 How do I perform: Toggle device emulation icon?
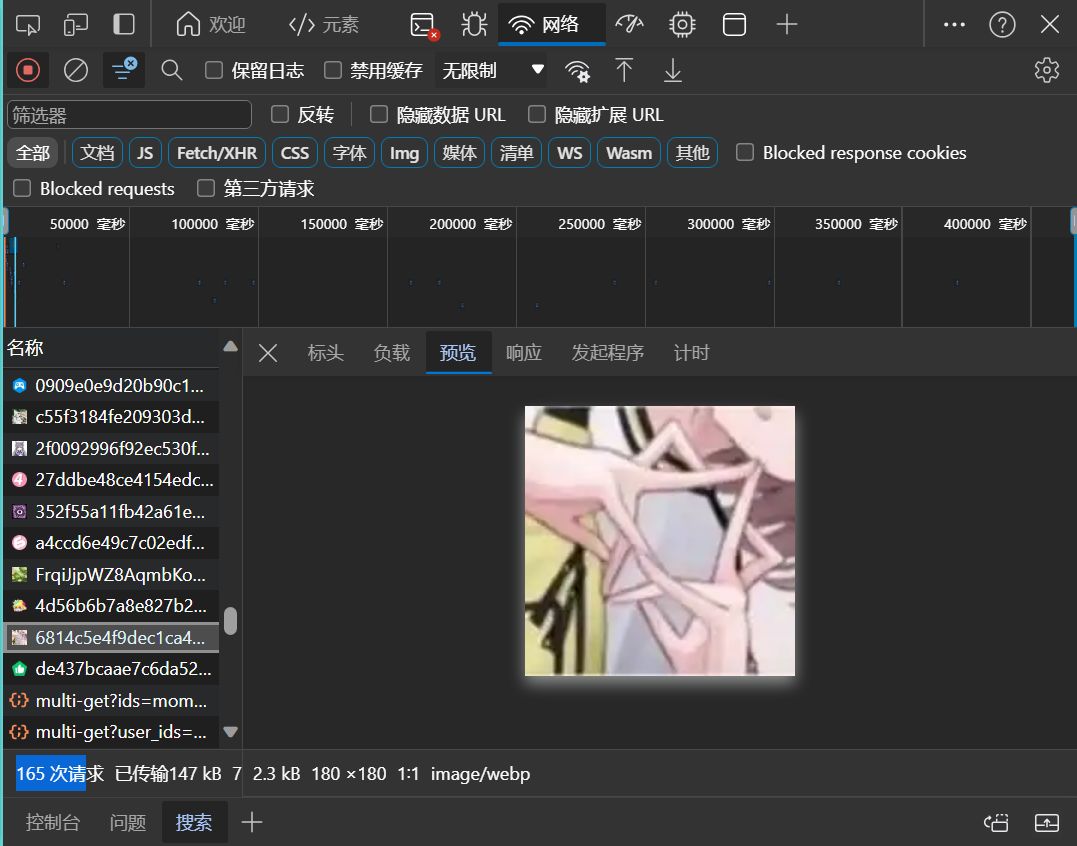coord(76,25)
